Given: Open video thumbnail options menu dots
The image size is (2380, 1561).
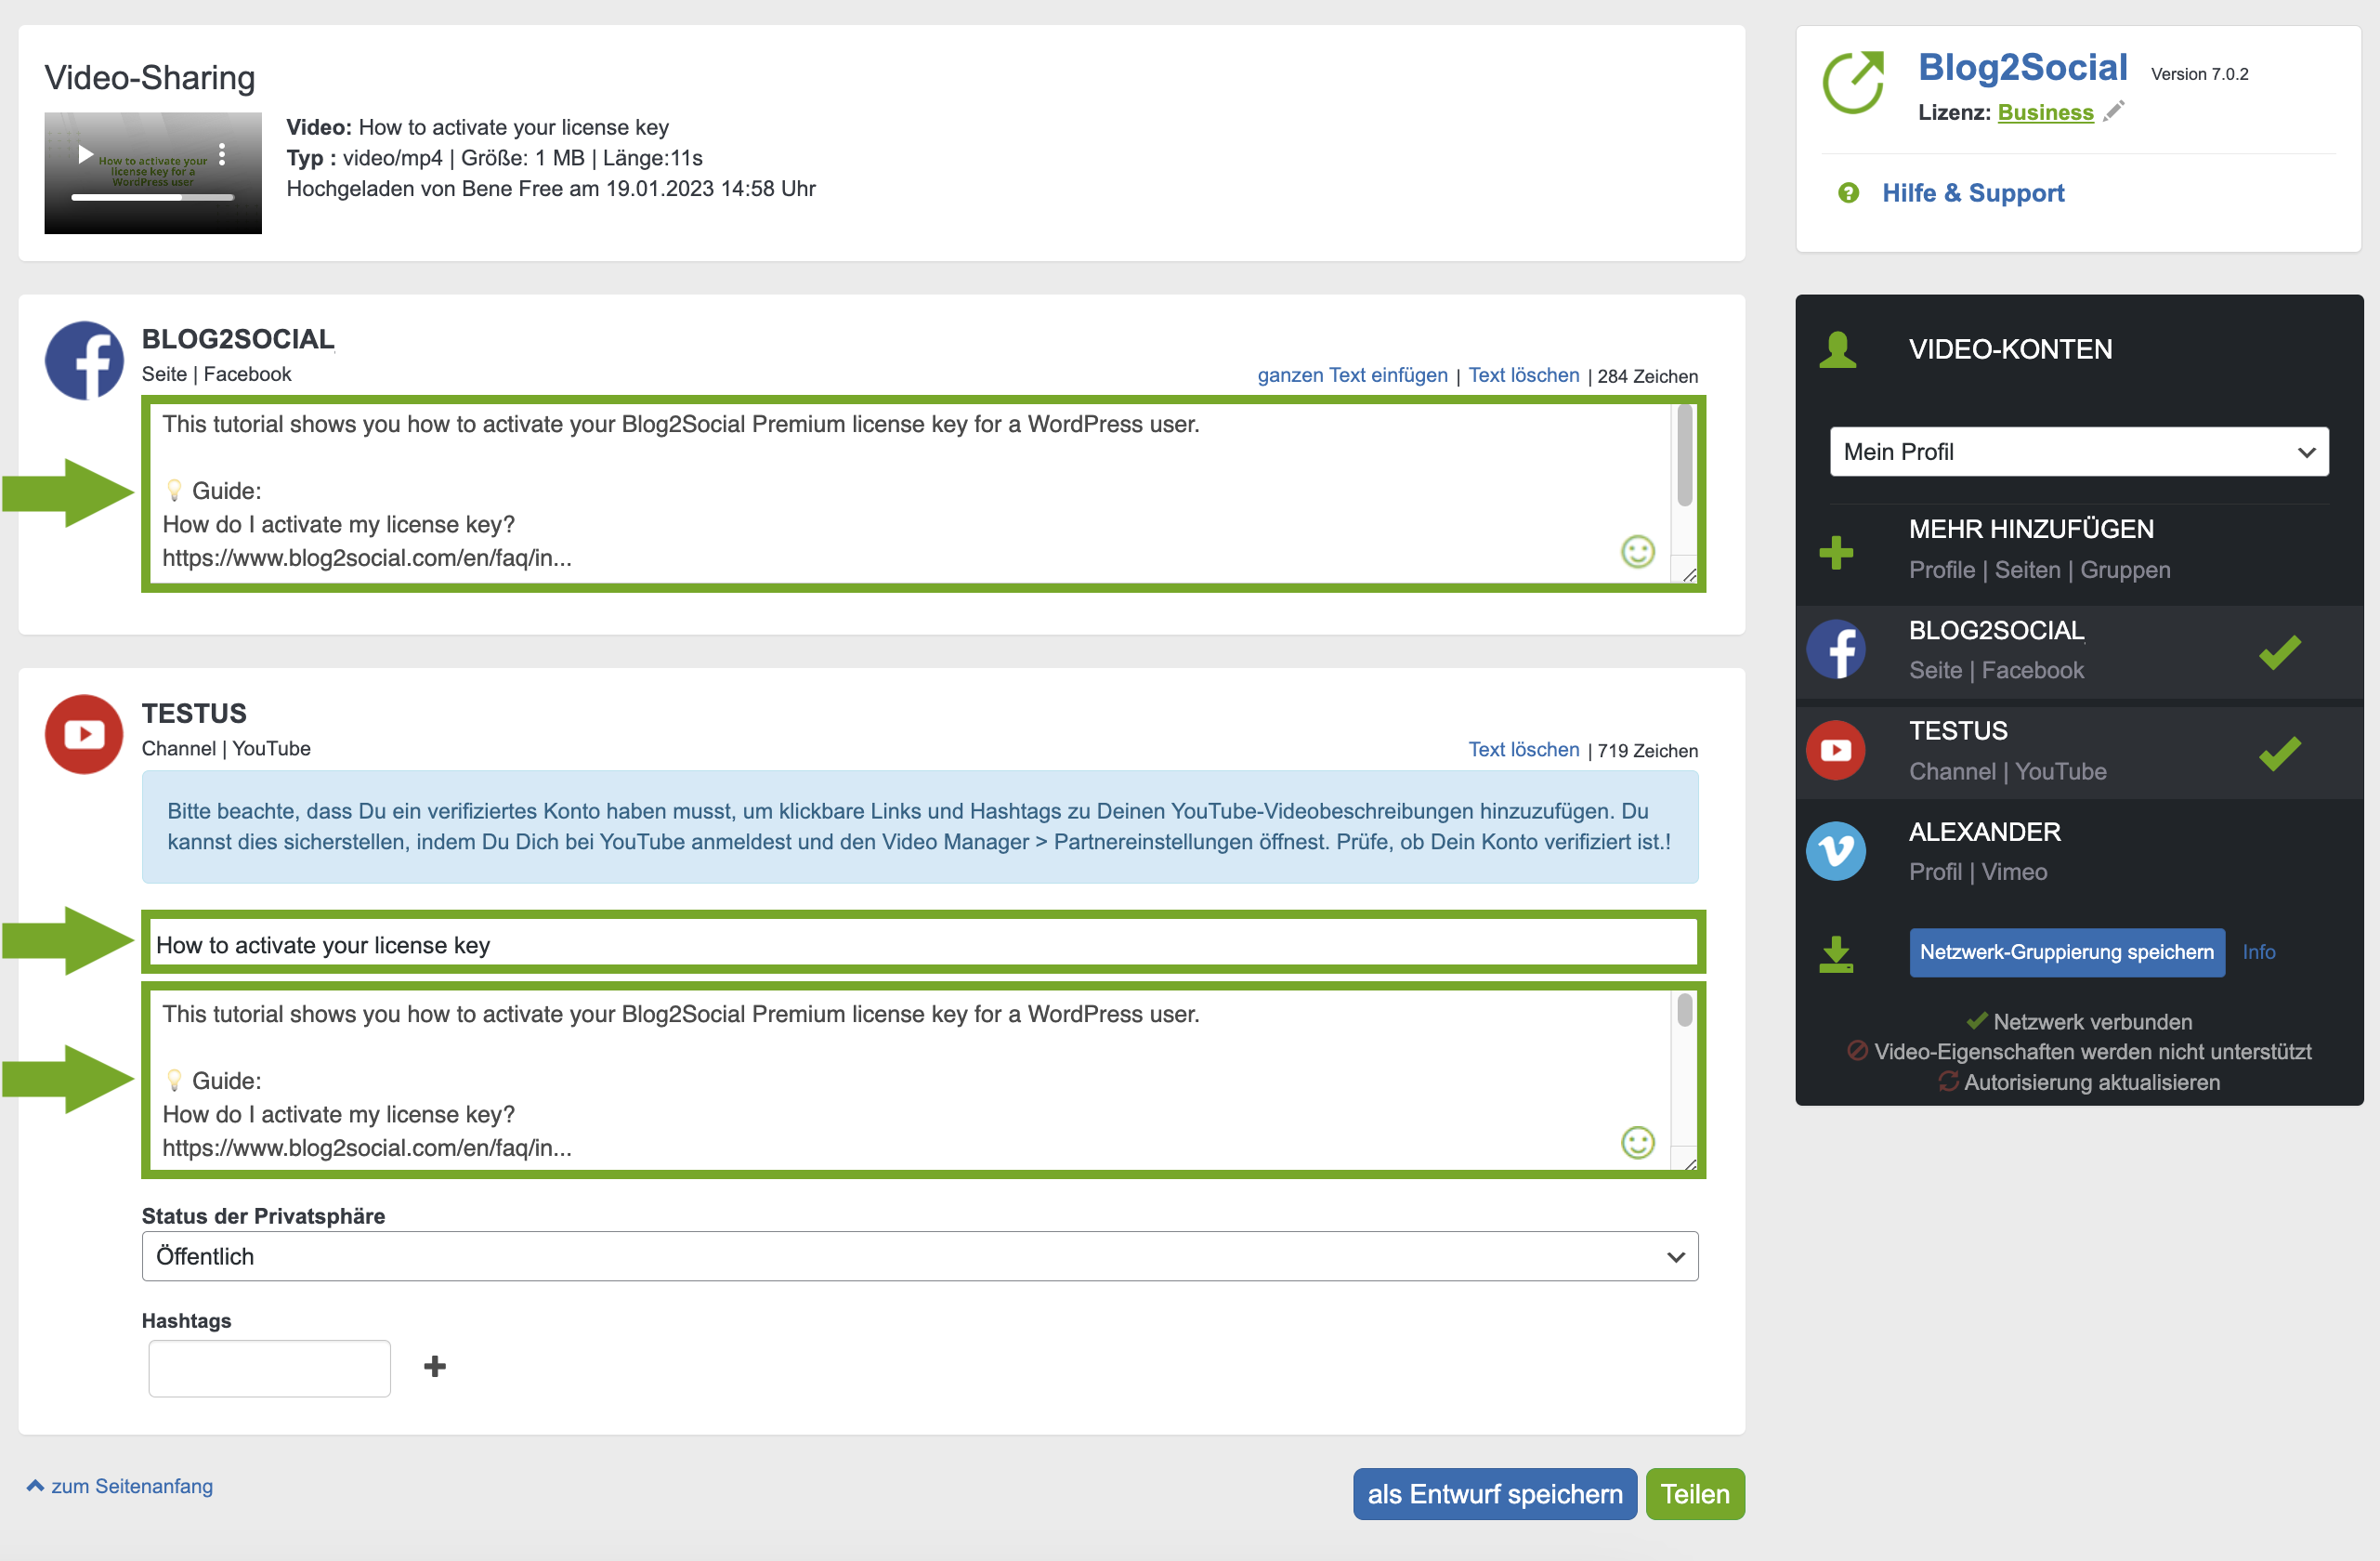Looking at the screenshot, I should (222, 155).
